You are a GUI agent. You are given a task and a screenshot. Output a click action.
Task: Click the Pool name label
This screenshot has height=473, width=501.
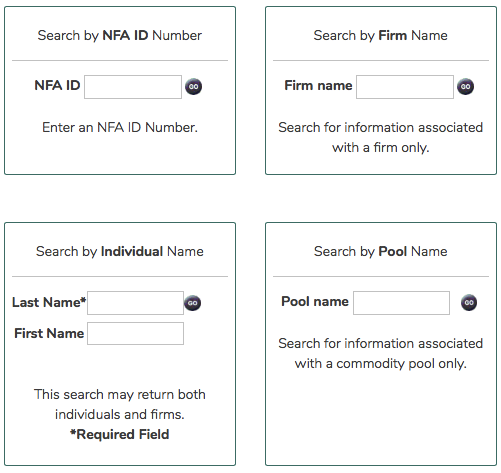tap(315, 301)
